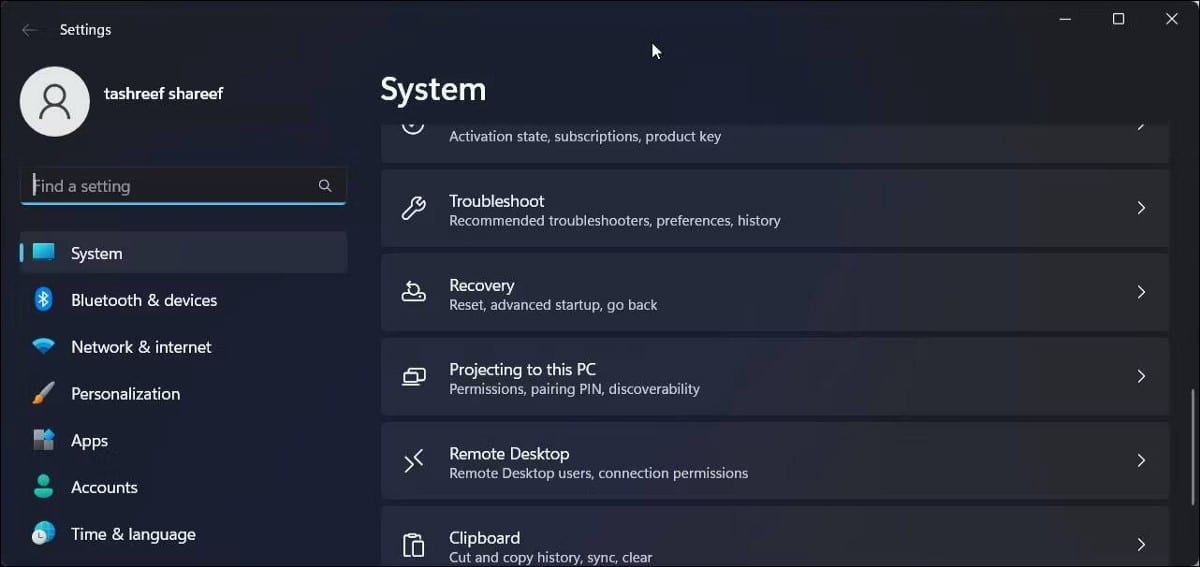
Task: Click the search magnifier icon
Action: pos(325,185)
